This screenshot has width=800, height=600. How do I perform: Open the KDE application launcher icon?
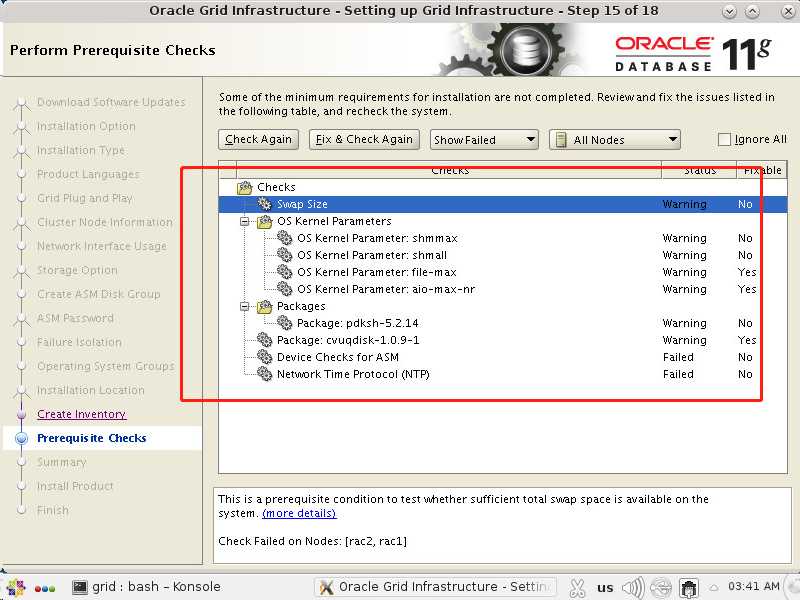pyautogui.click(x=16, y=588)
